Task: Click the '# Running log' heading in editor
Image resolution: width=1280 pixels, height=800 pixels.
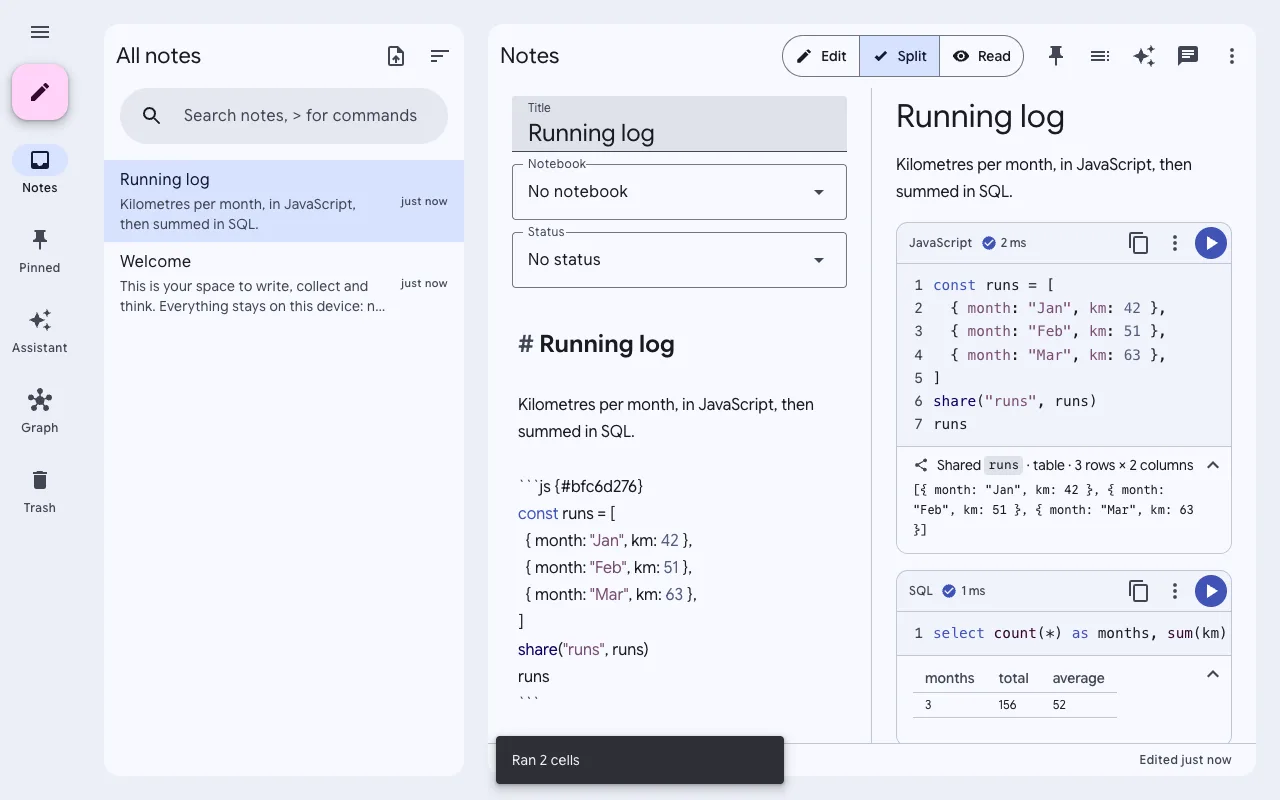Action: coord(596,344)
